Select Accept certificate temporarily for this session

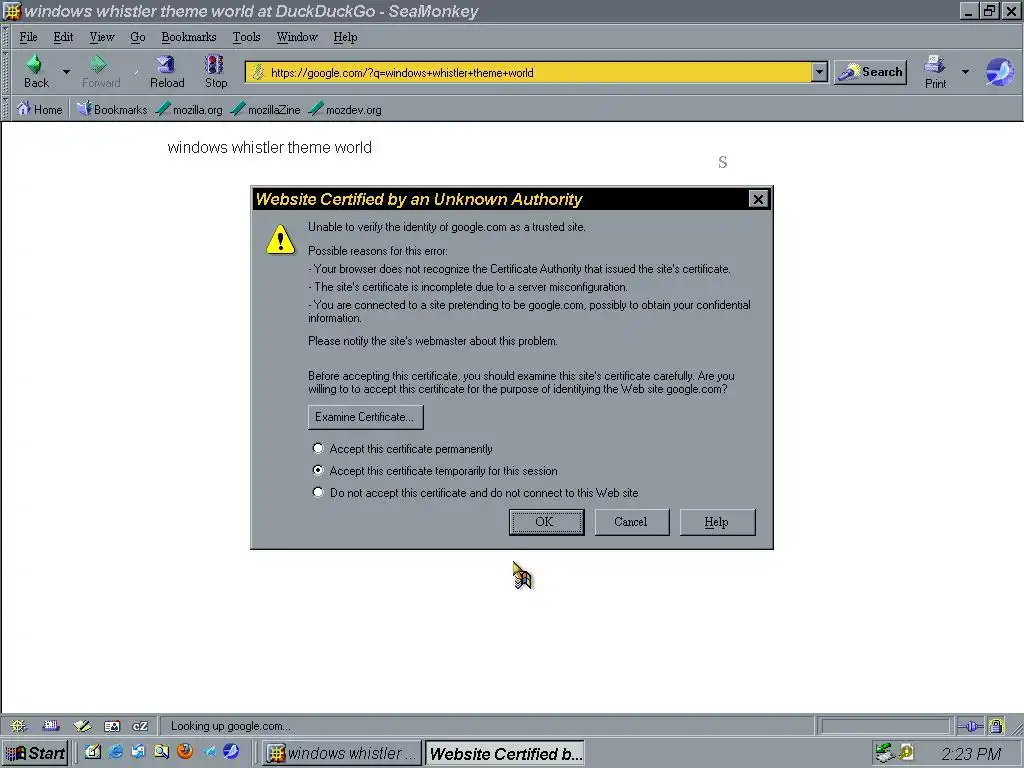(x=318, y=470)
